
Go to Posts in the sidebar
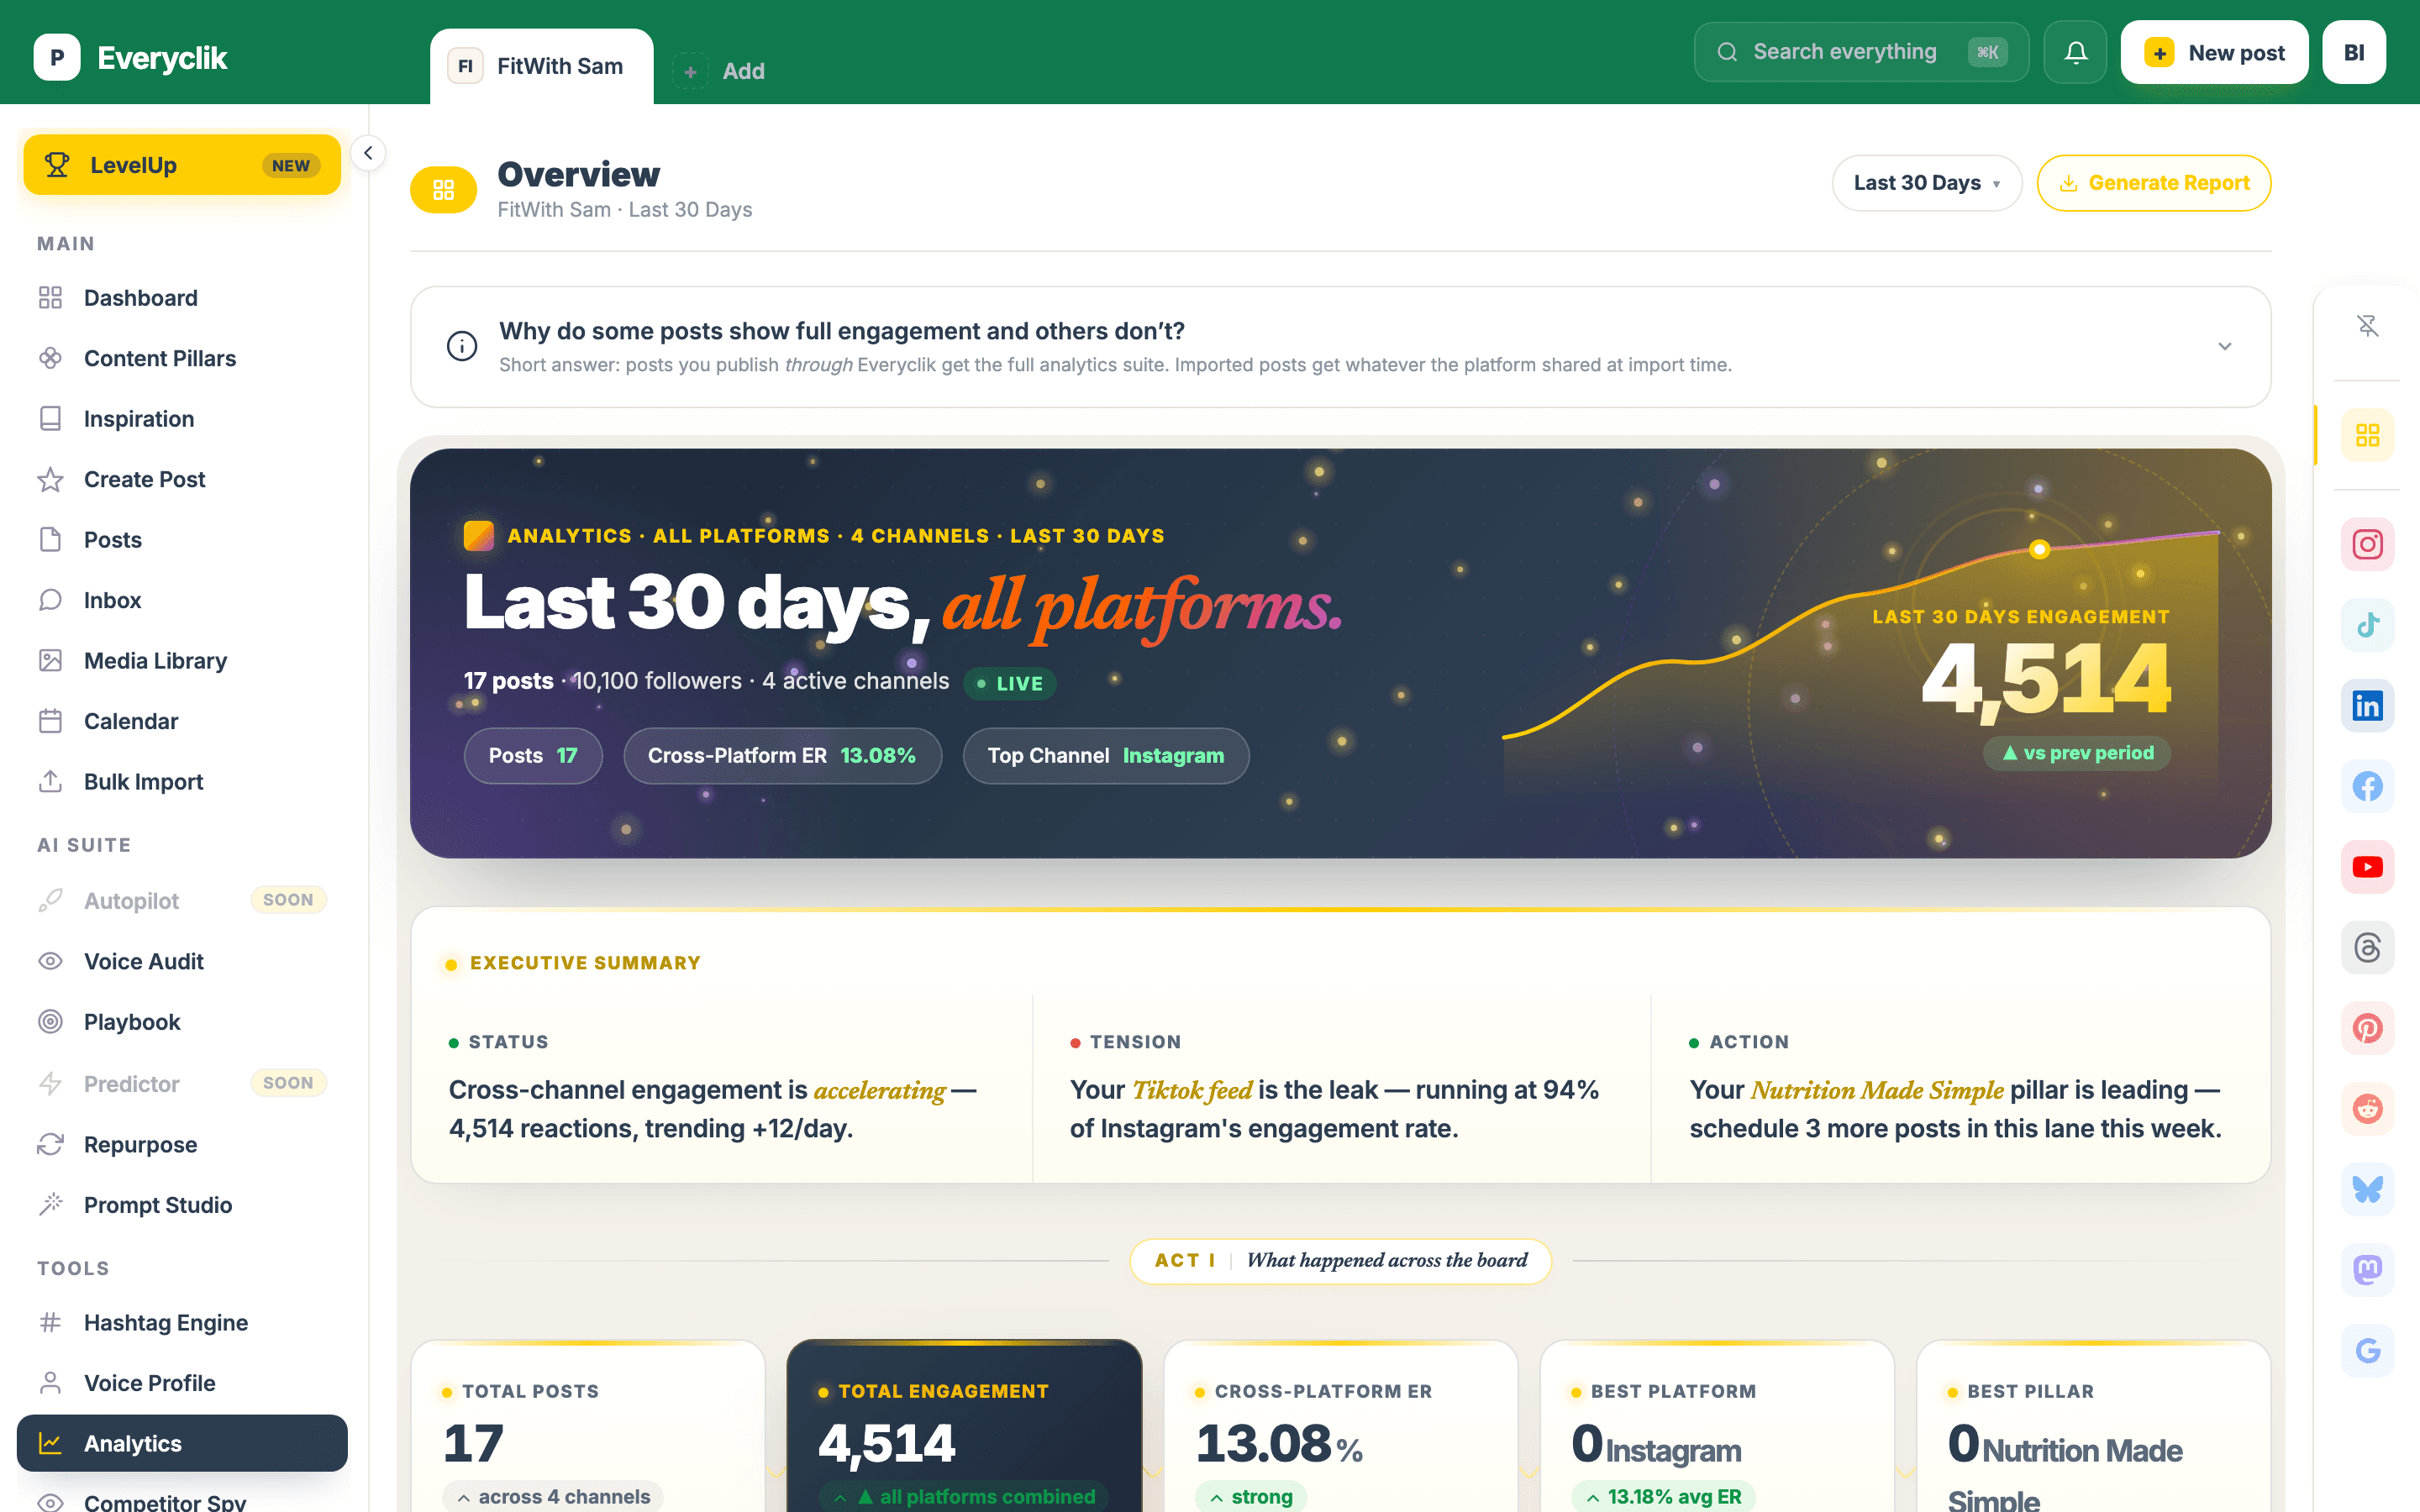182,540
